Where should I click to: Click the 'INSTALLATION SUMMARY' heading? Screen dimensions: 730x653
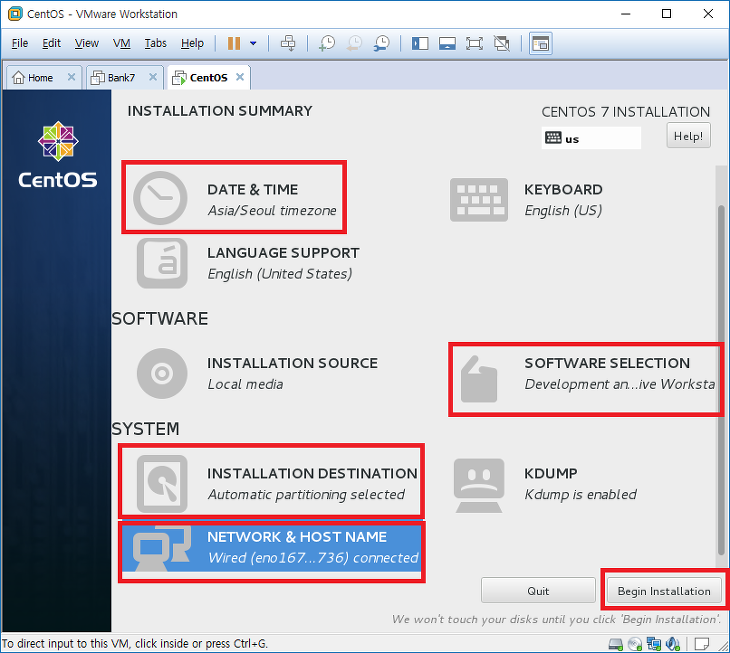click(x=220, y=111)
